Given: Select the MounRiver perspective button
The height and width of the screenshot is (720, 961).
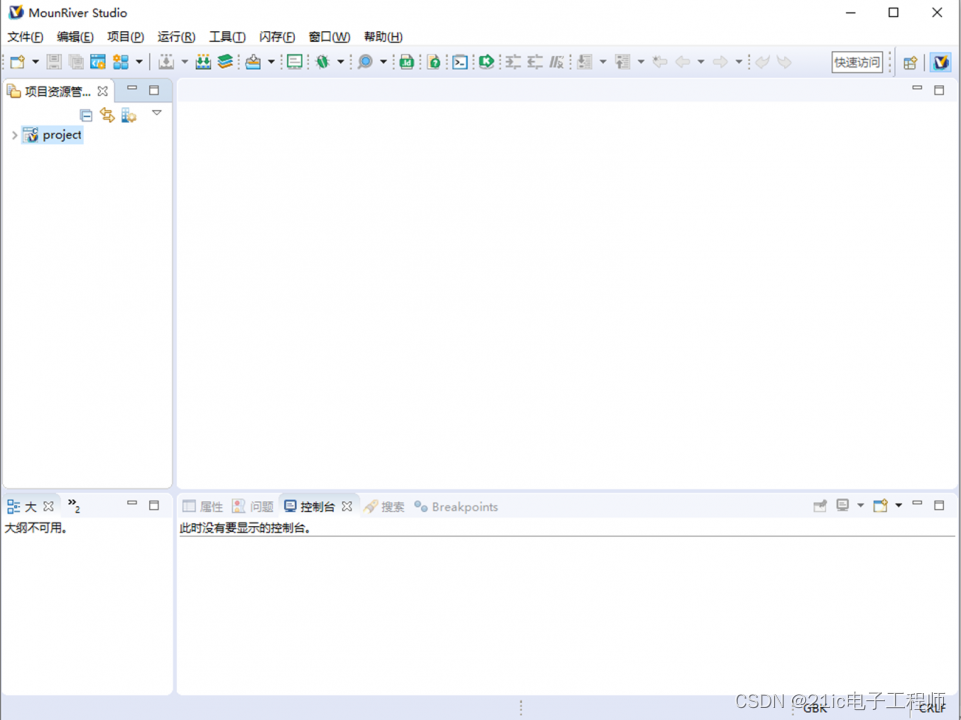Looking at the screenshot, I should (941, 63).
